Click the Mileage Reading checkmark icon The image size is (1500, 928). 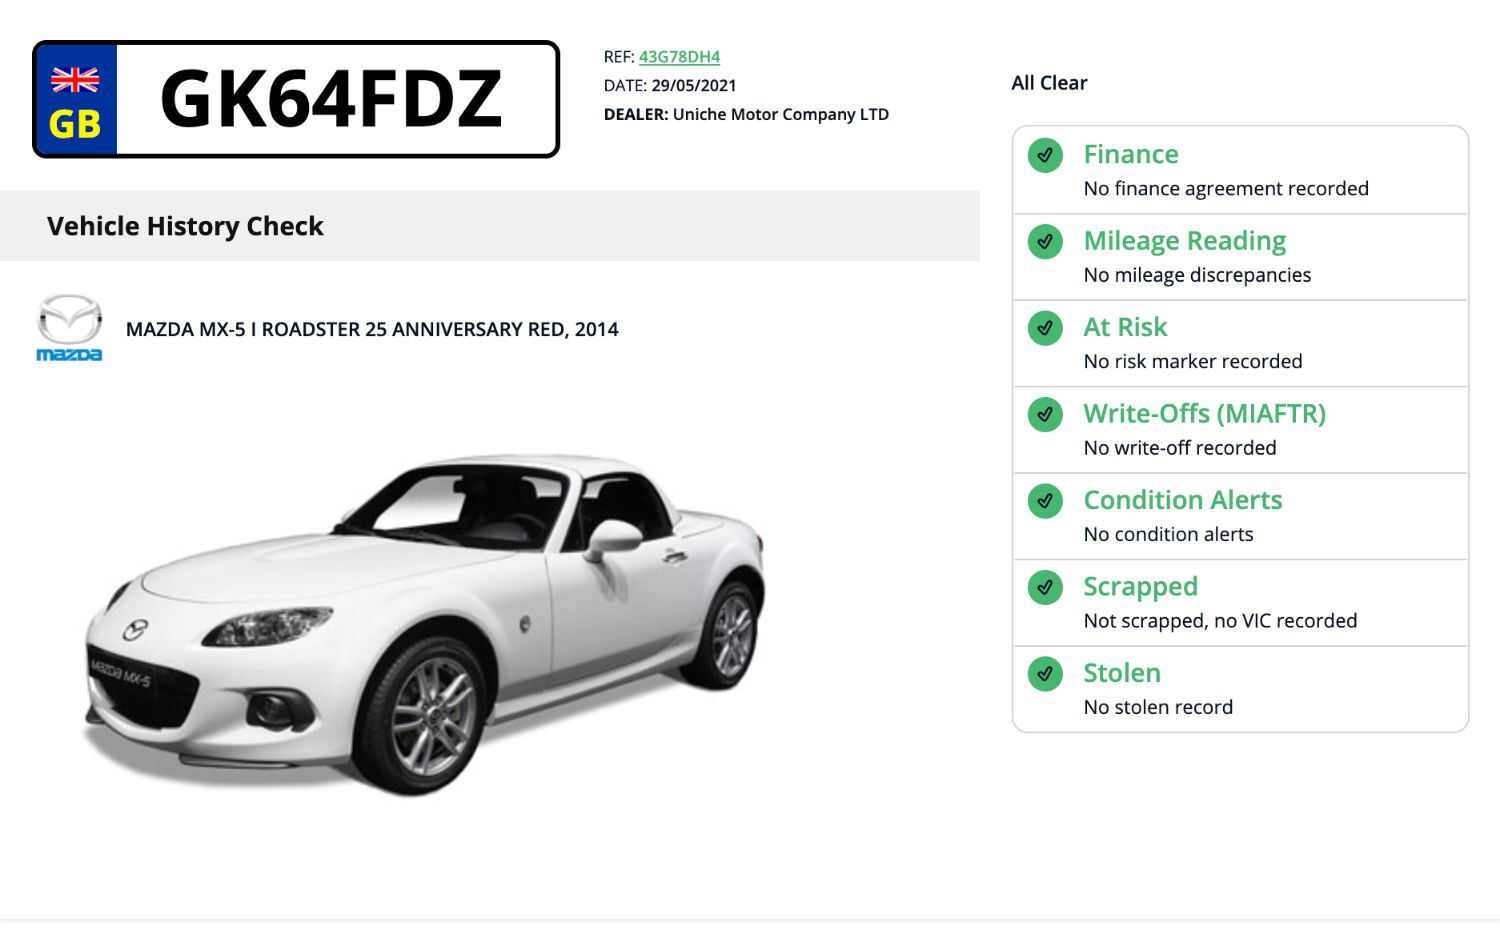tap(1045, 241)
